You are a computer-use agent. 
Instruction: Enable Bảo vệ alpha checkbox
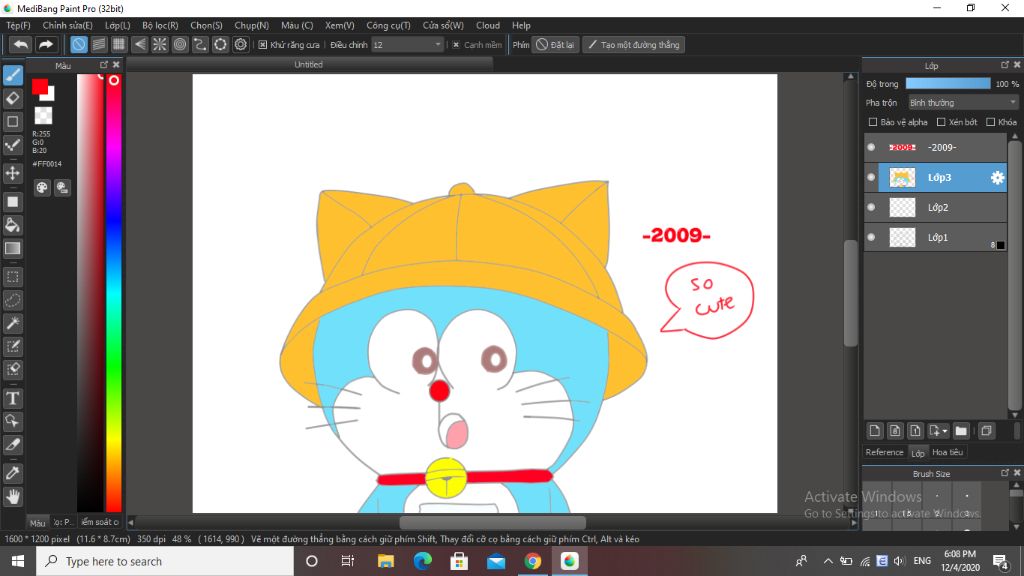(x=872, y=122)
